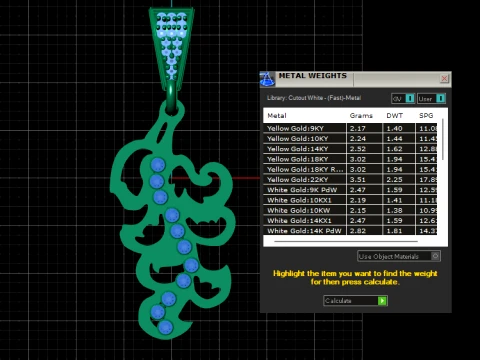This screenshot has height=360, width=480.
Task: Click the 1.81 DWT value
Action: pyautogui.click(x=394, y=231)
